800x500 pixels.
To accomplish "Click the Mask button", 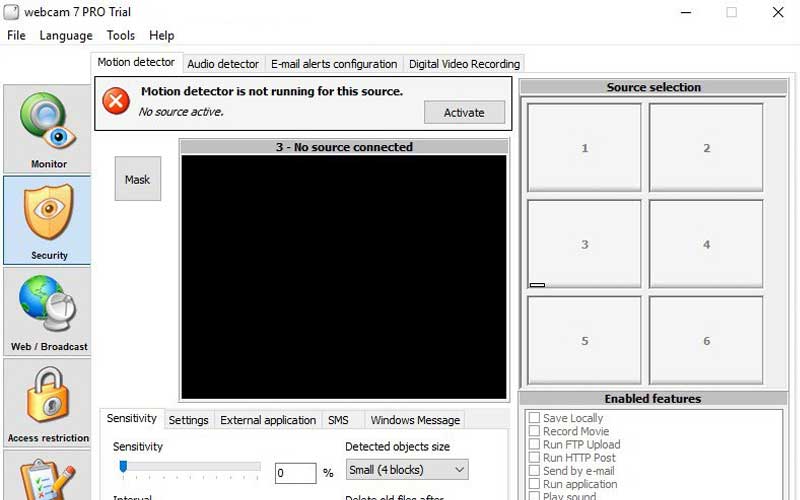I will click(x=138, y=179).
